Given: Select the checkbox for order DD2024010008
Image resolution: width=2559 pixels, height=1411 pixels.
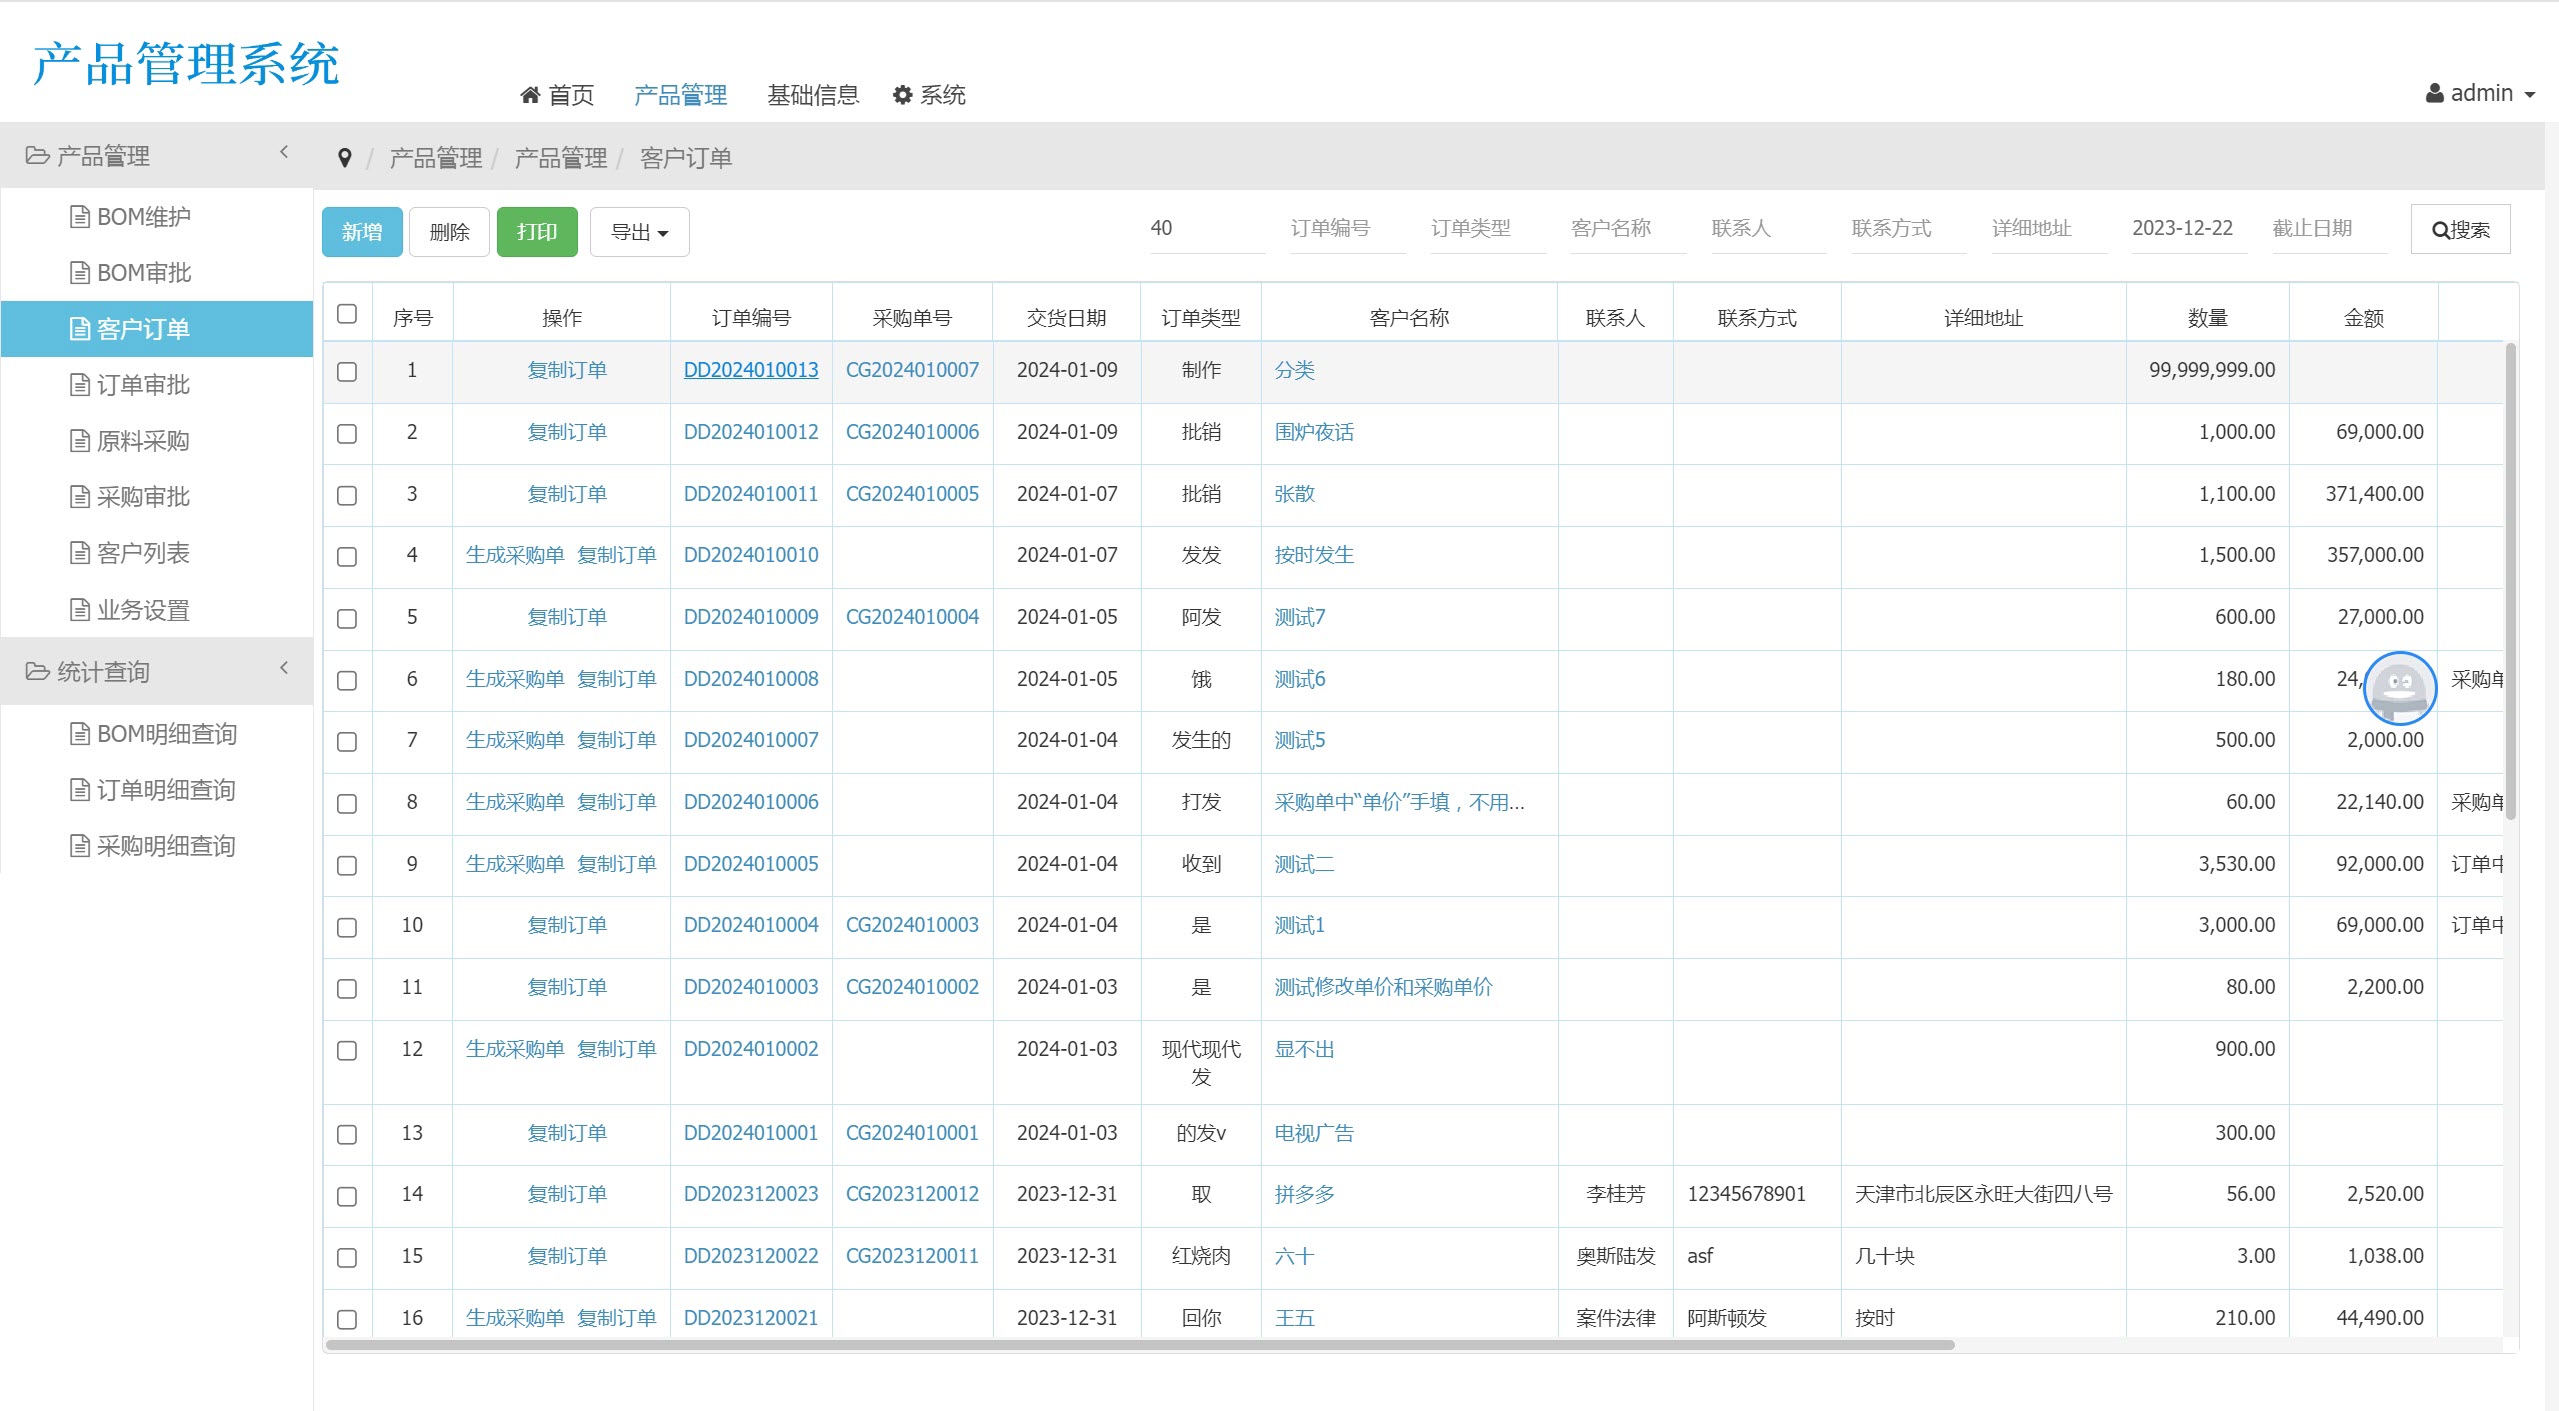Looking at the screenshot, I should [x=347, y=681].
